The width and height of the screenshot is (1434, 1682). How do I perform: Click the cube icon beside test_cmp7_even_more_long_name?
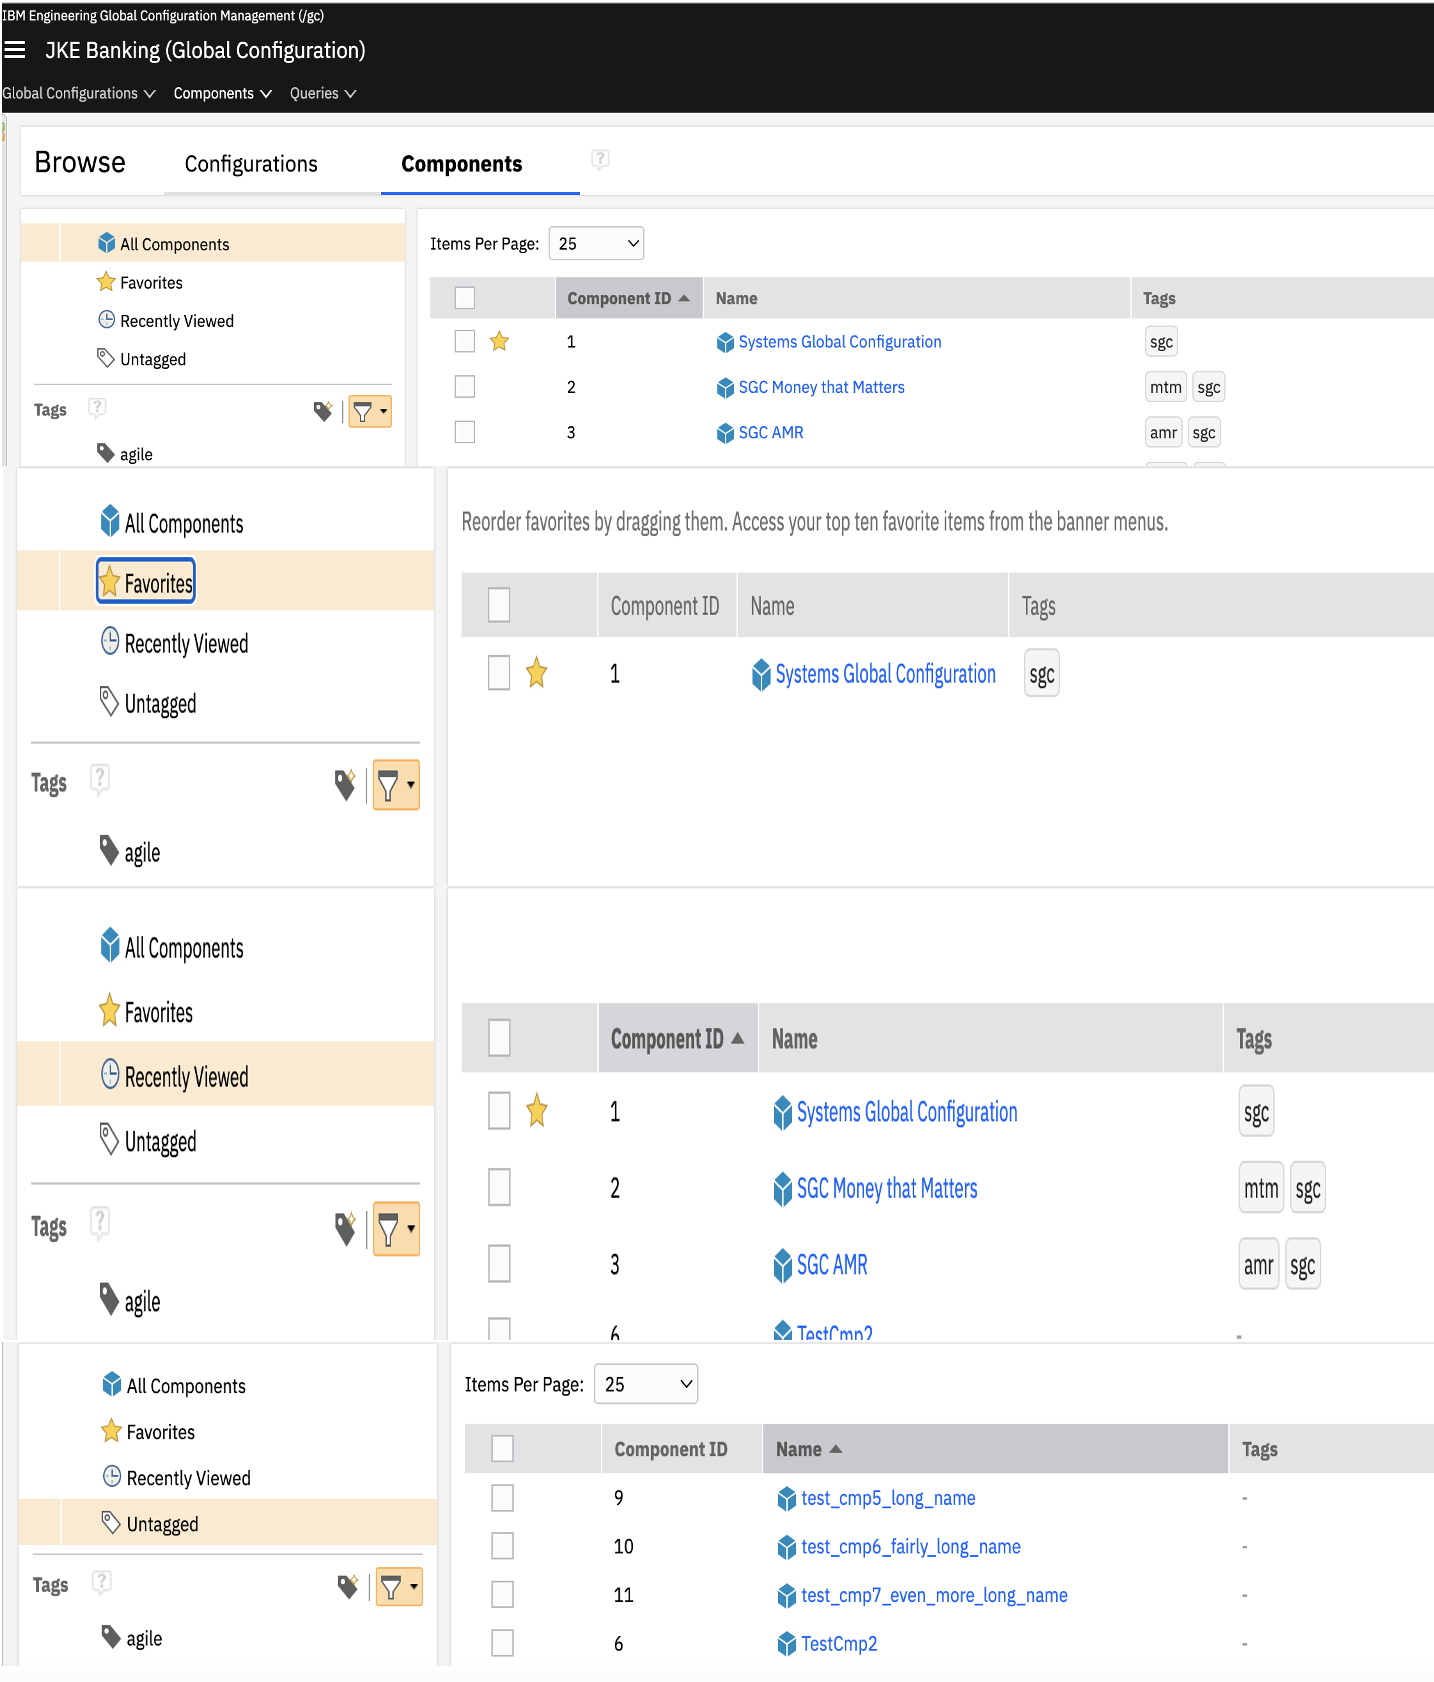(787, 1596)
